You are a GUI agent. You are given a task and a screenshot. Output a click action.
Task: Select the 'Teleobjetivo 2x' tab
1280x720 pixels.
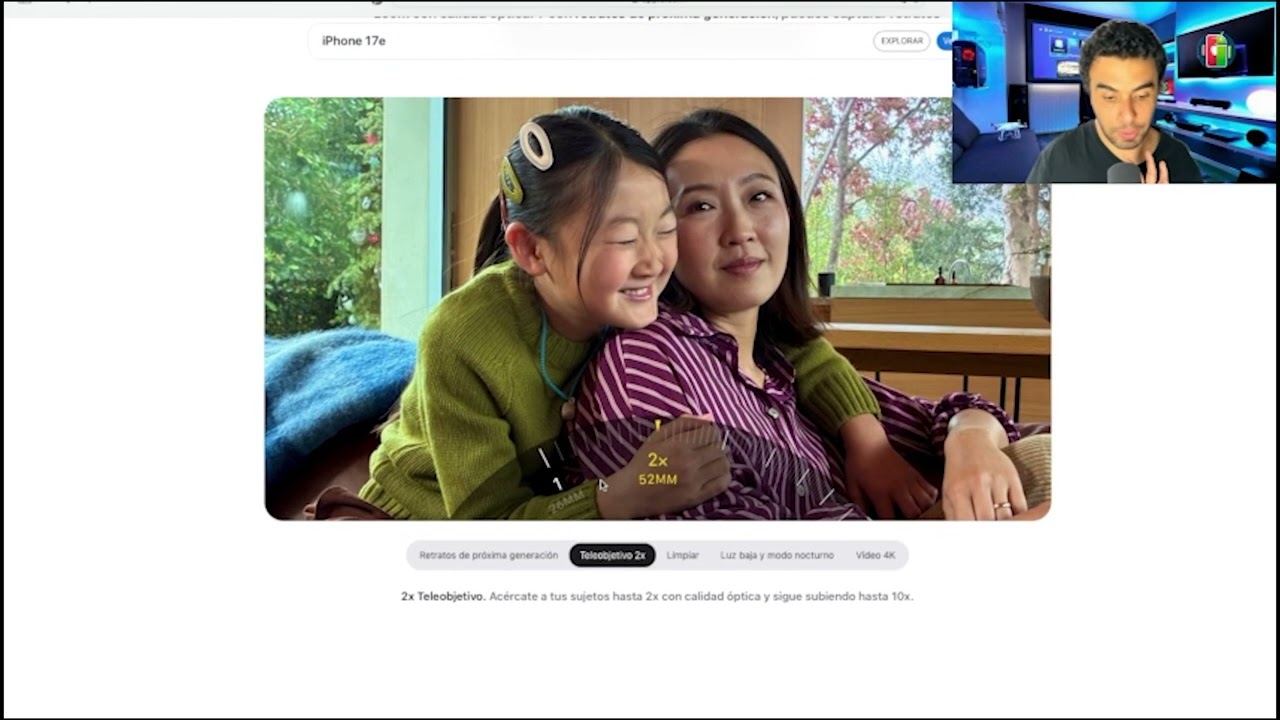point(612,555)
